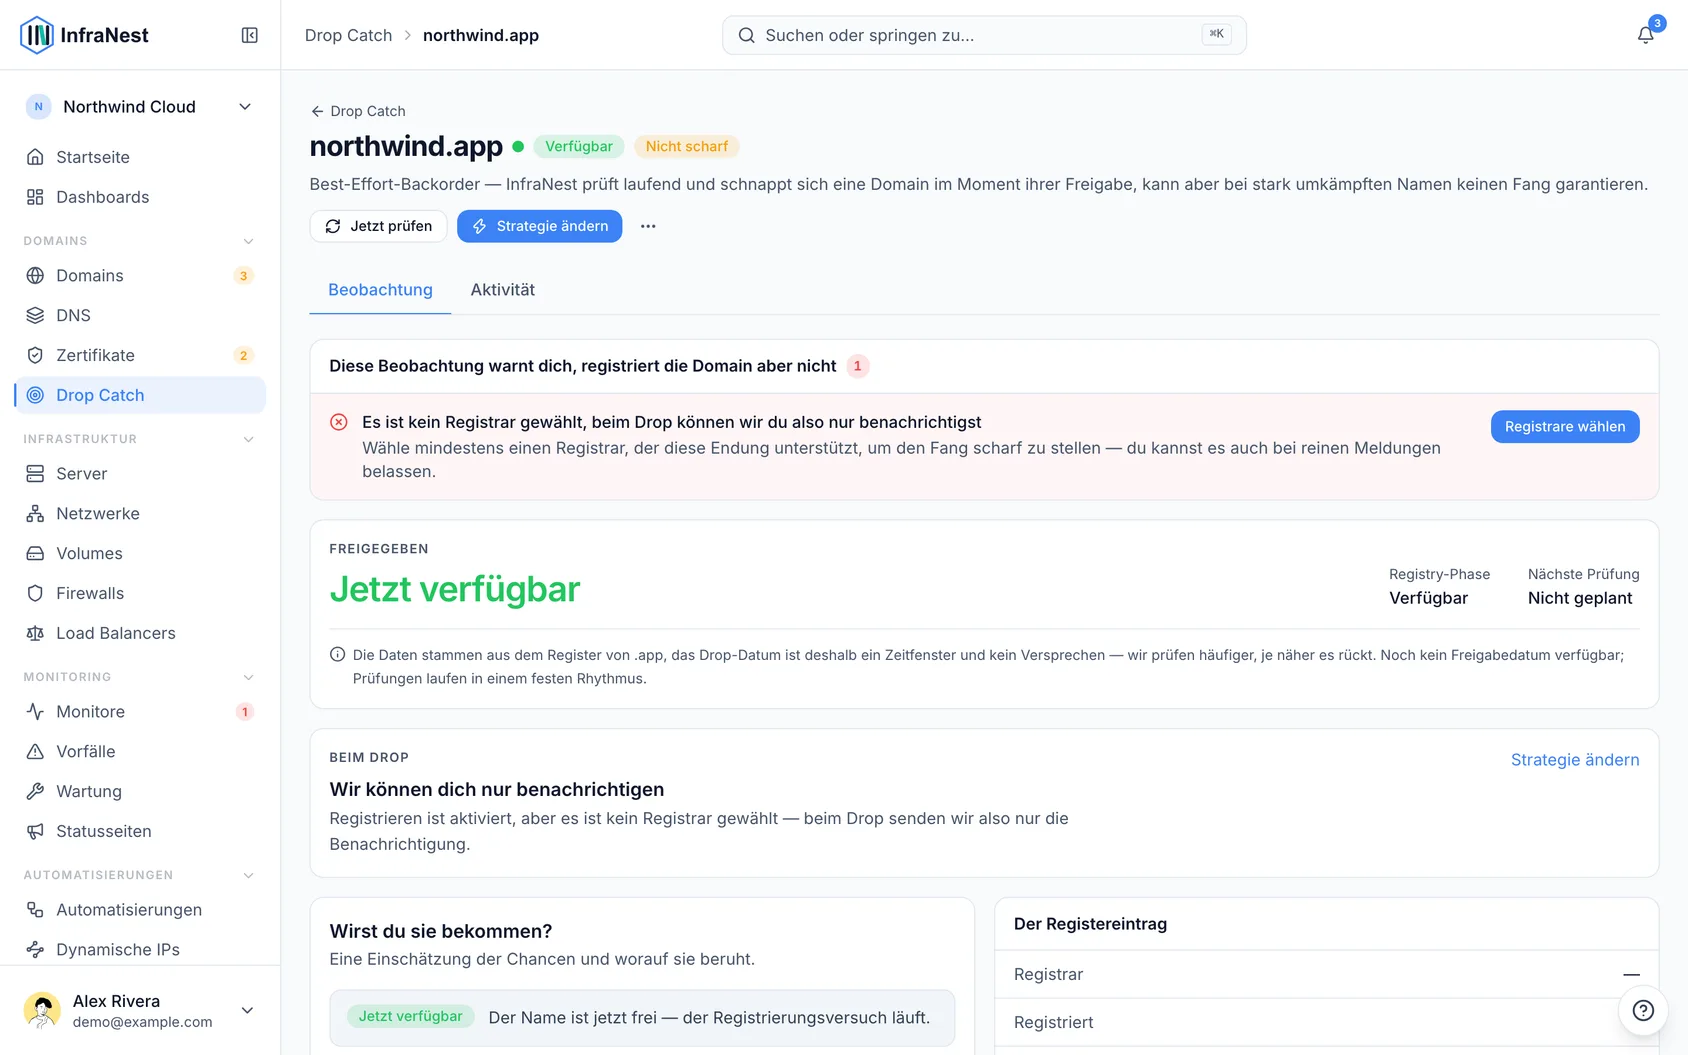
Task: Open Vorfälle in the sidebar
Action: [x=140, y=751]
